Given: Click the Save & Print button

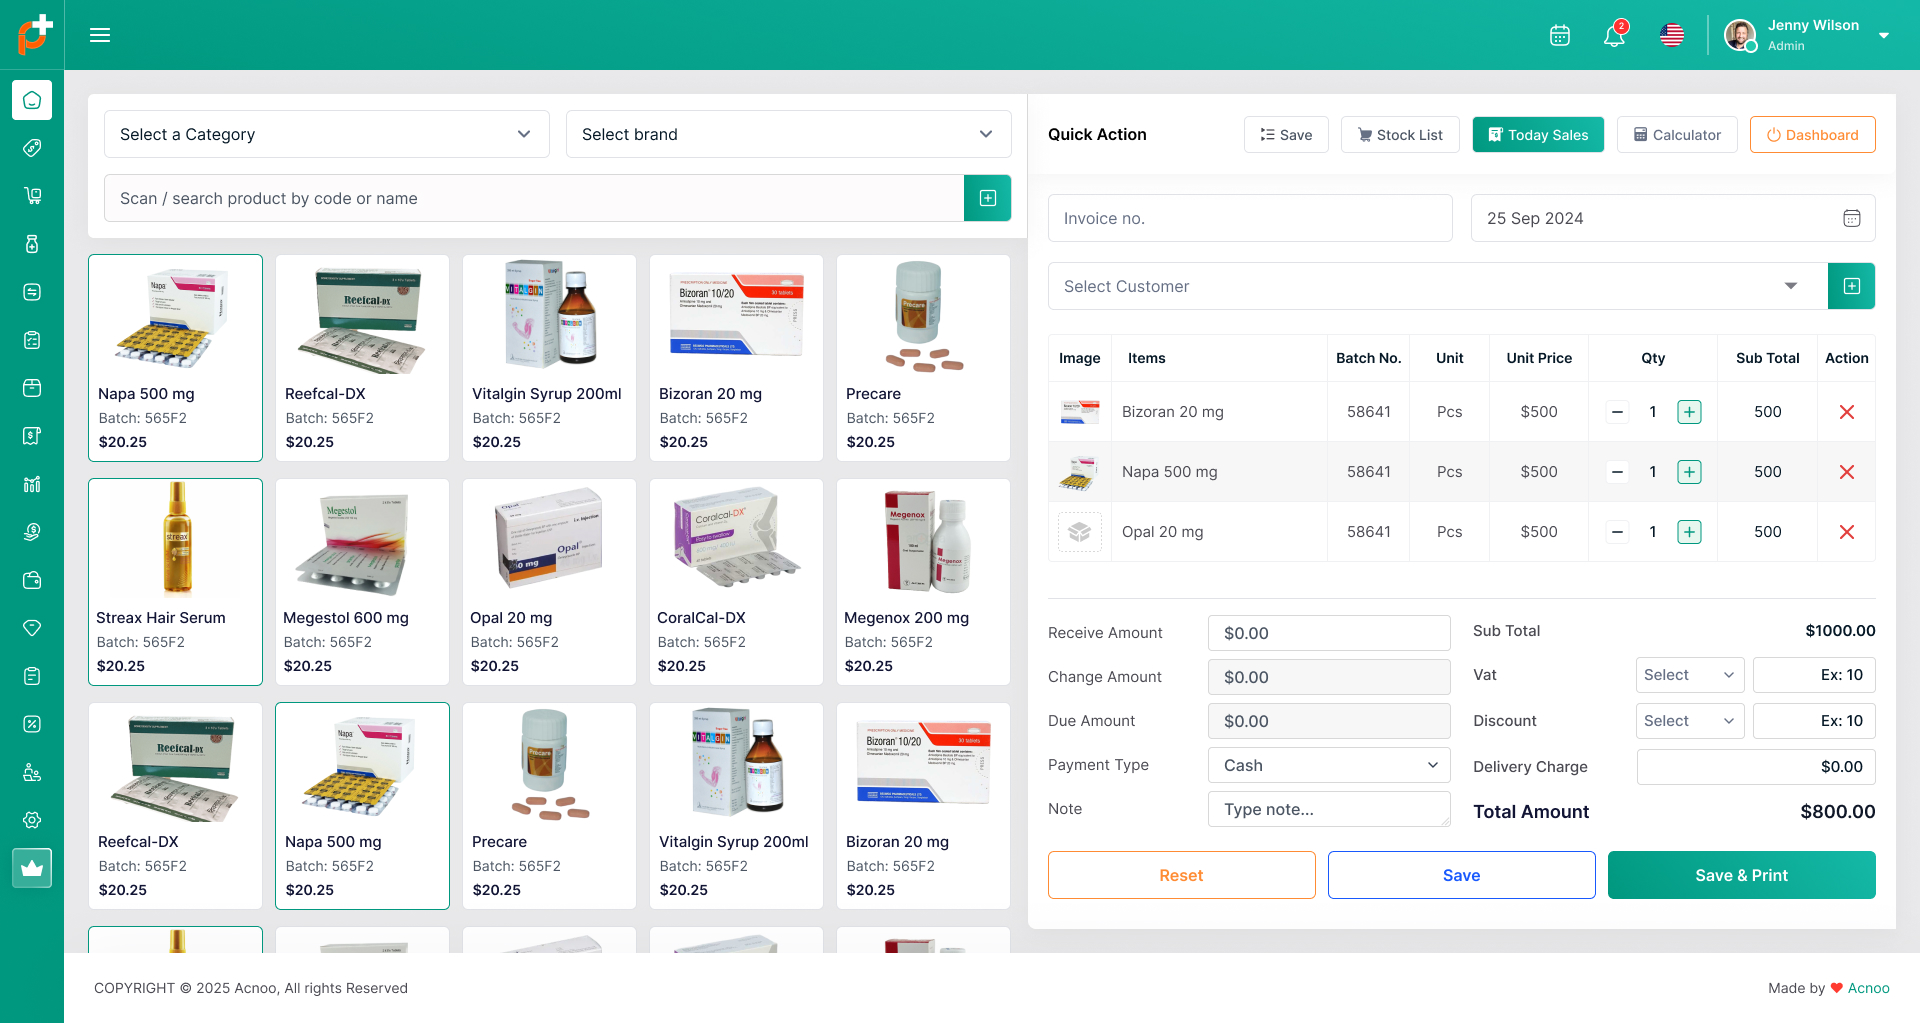Looking at the screenshot, I should pyautogui.click(x=1741, y=874).
